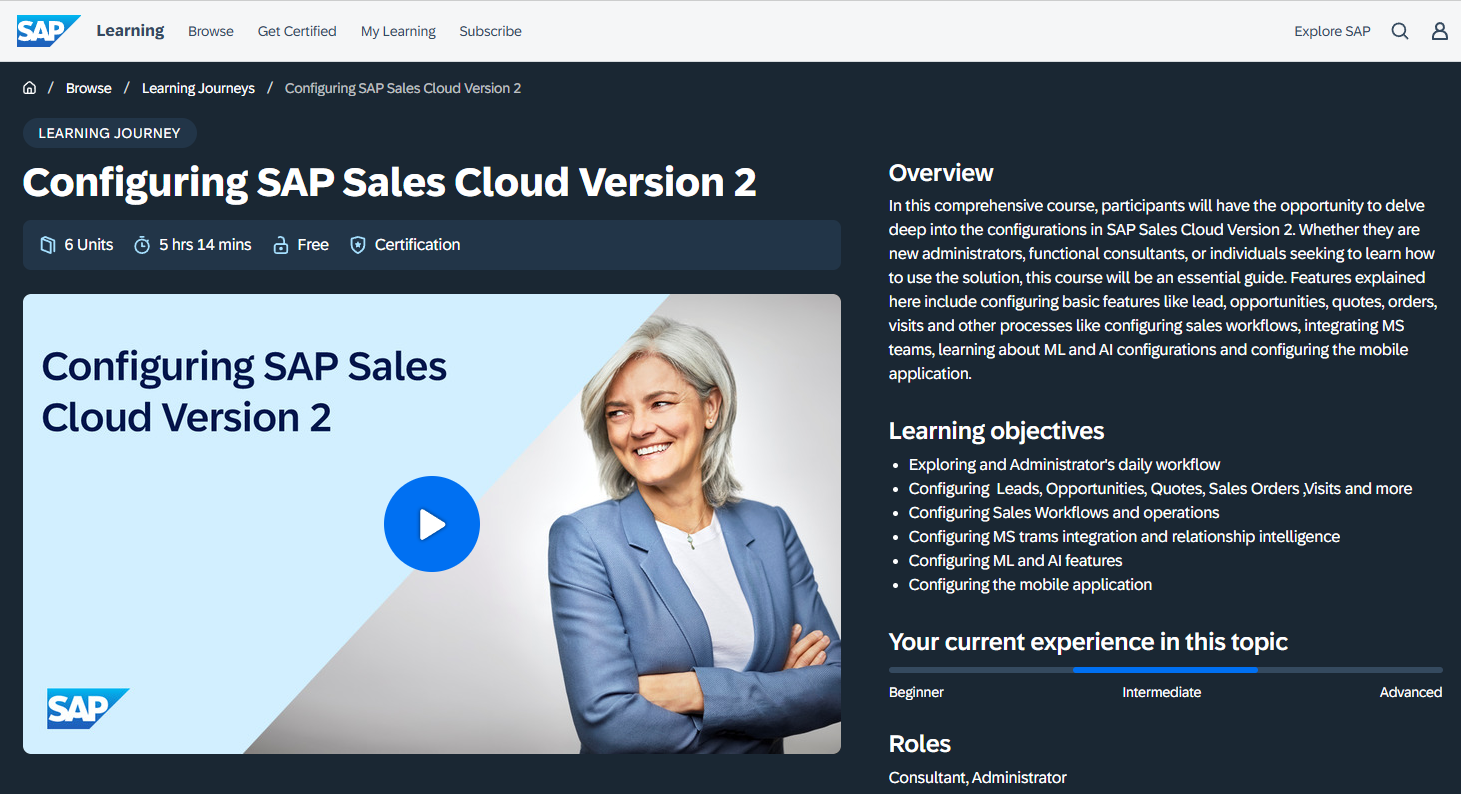Open the Browse menu
This screenshot has width=1461, height=794.
click(x=210, y=31)
